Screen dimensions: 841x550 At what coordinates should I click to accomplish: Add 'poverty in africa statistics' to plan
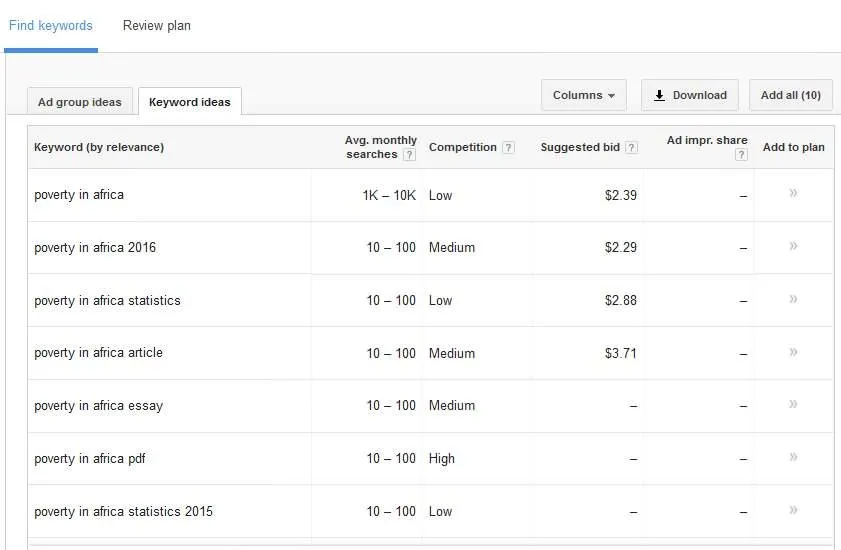tap(793, 299)
